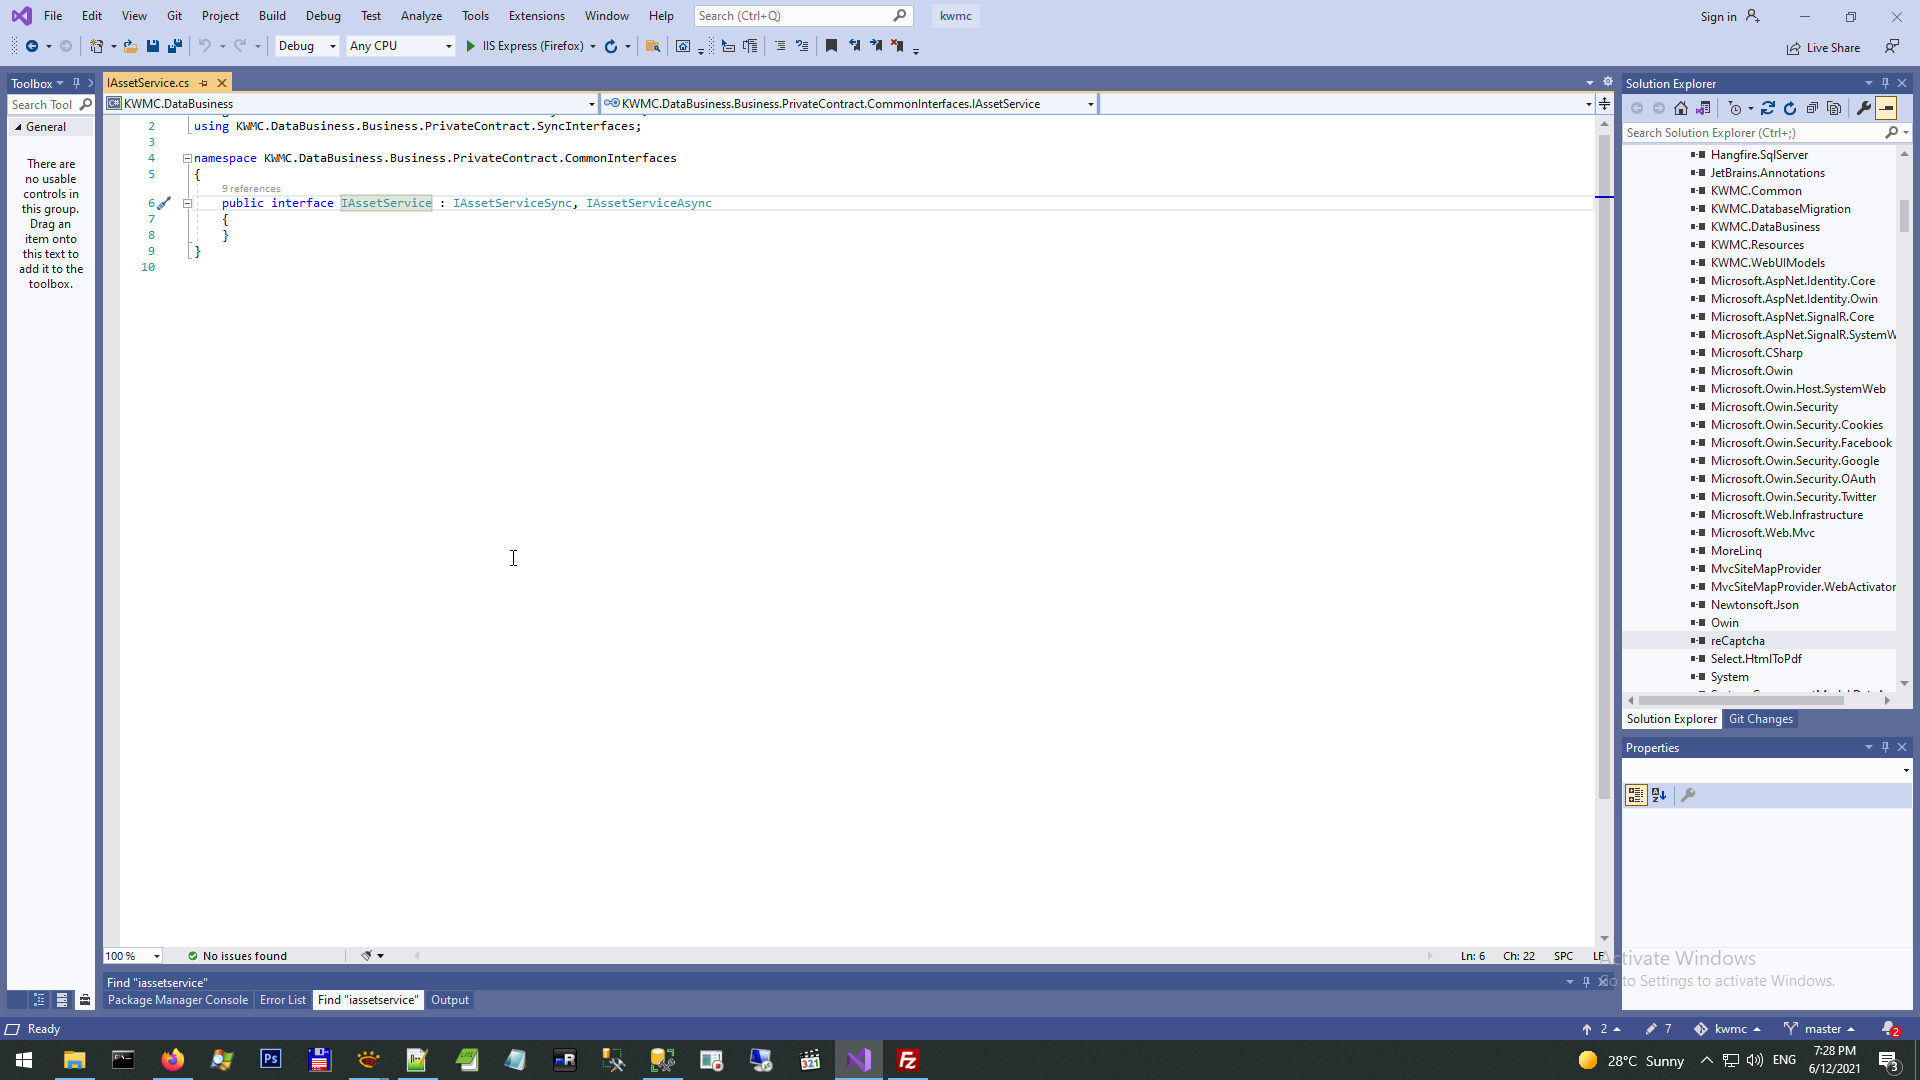Click Sync with Active Document icon
This screenshot has width=1920, height=1080.
(x=1768, y=108)
